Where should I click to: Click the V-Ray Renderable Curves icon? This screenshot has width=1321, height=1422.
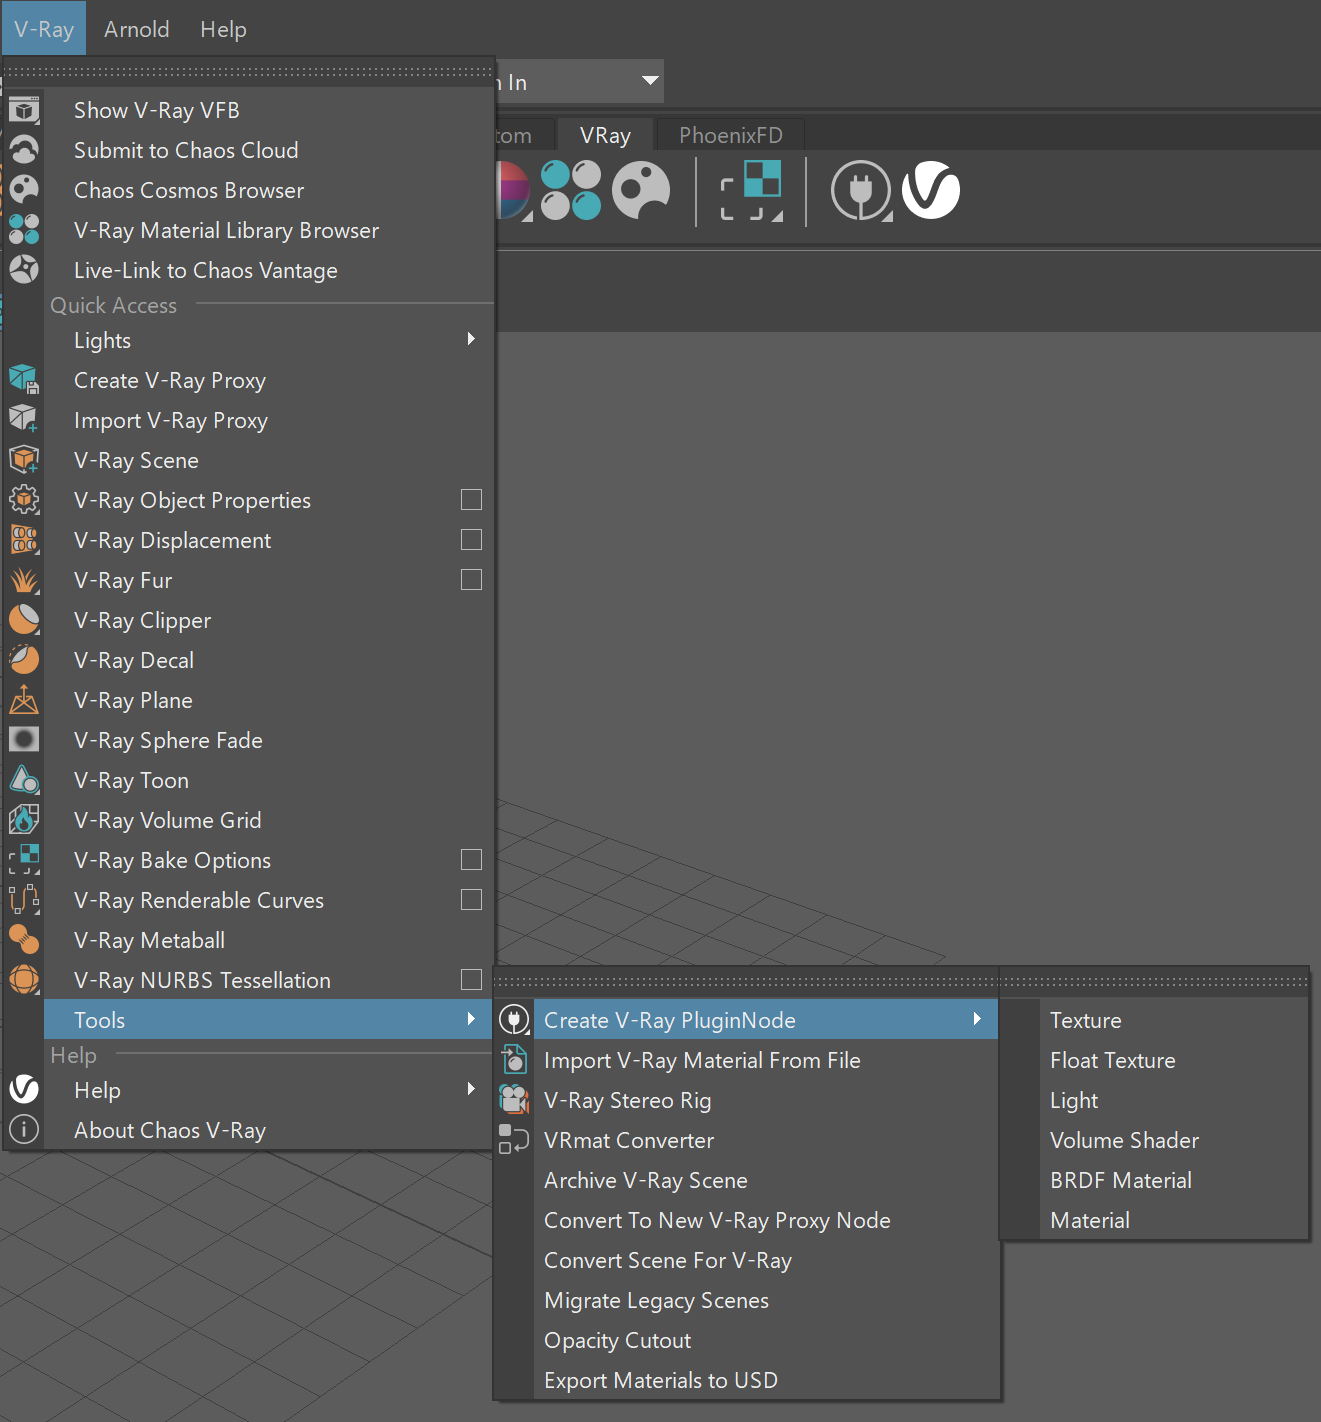pos(24,900)
